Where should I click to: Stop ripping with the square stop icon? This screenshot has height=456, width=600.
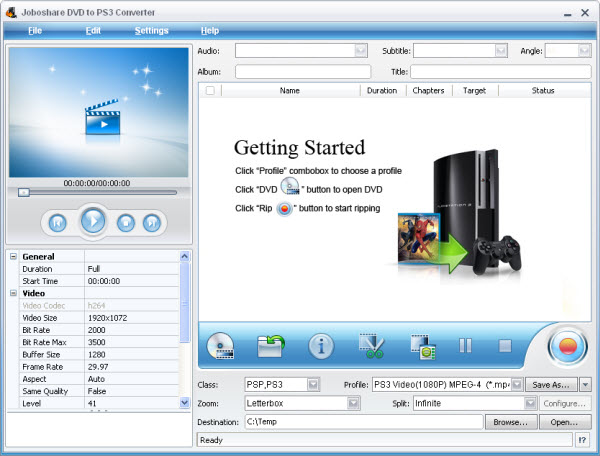(505, 346)
